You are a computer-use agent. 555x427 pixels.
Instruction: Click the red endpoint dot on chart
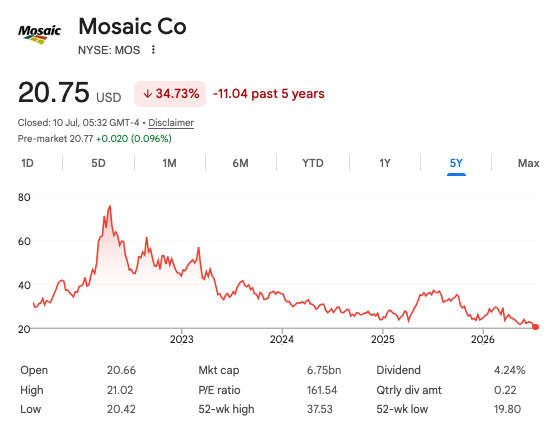pos(536,327)
